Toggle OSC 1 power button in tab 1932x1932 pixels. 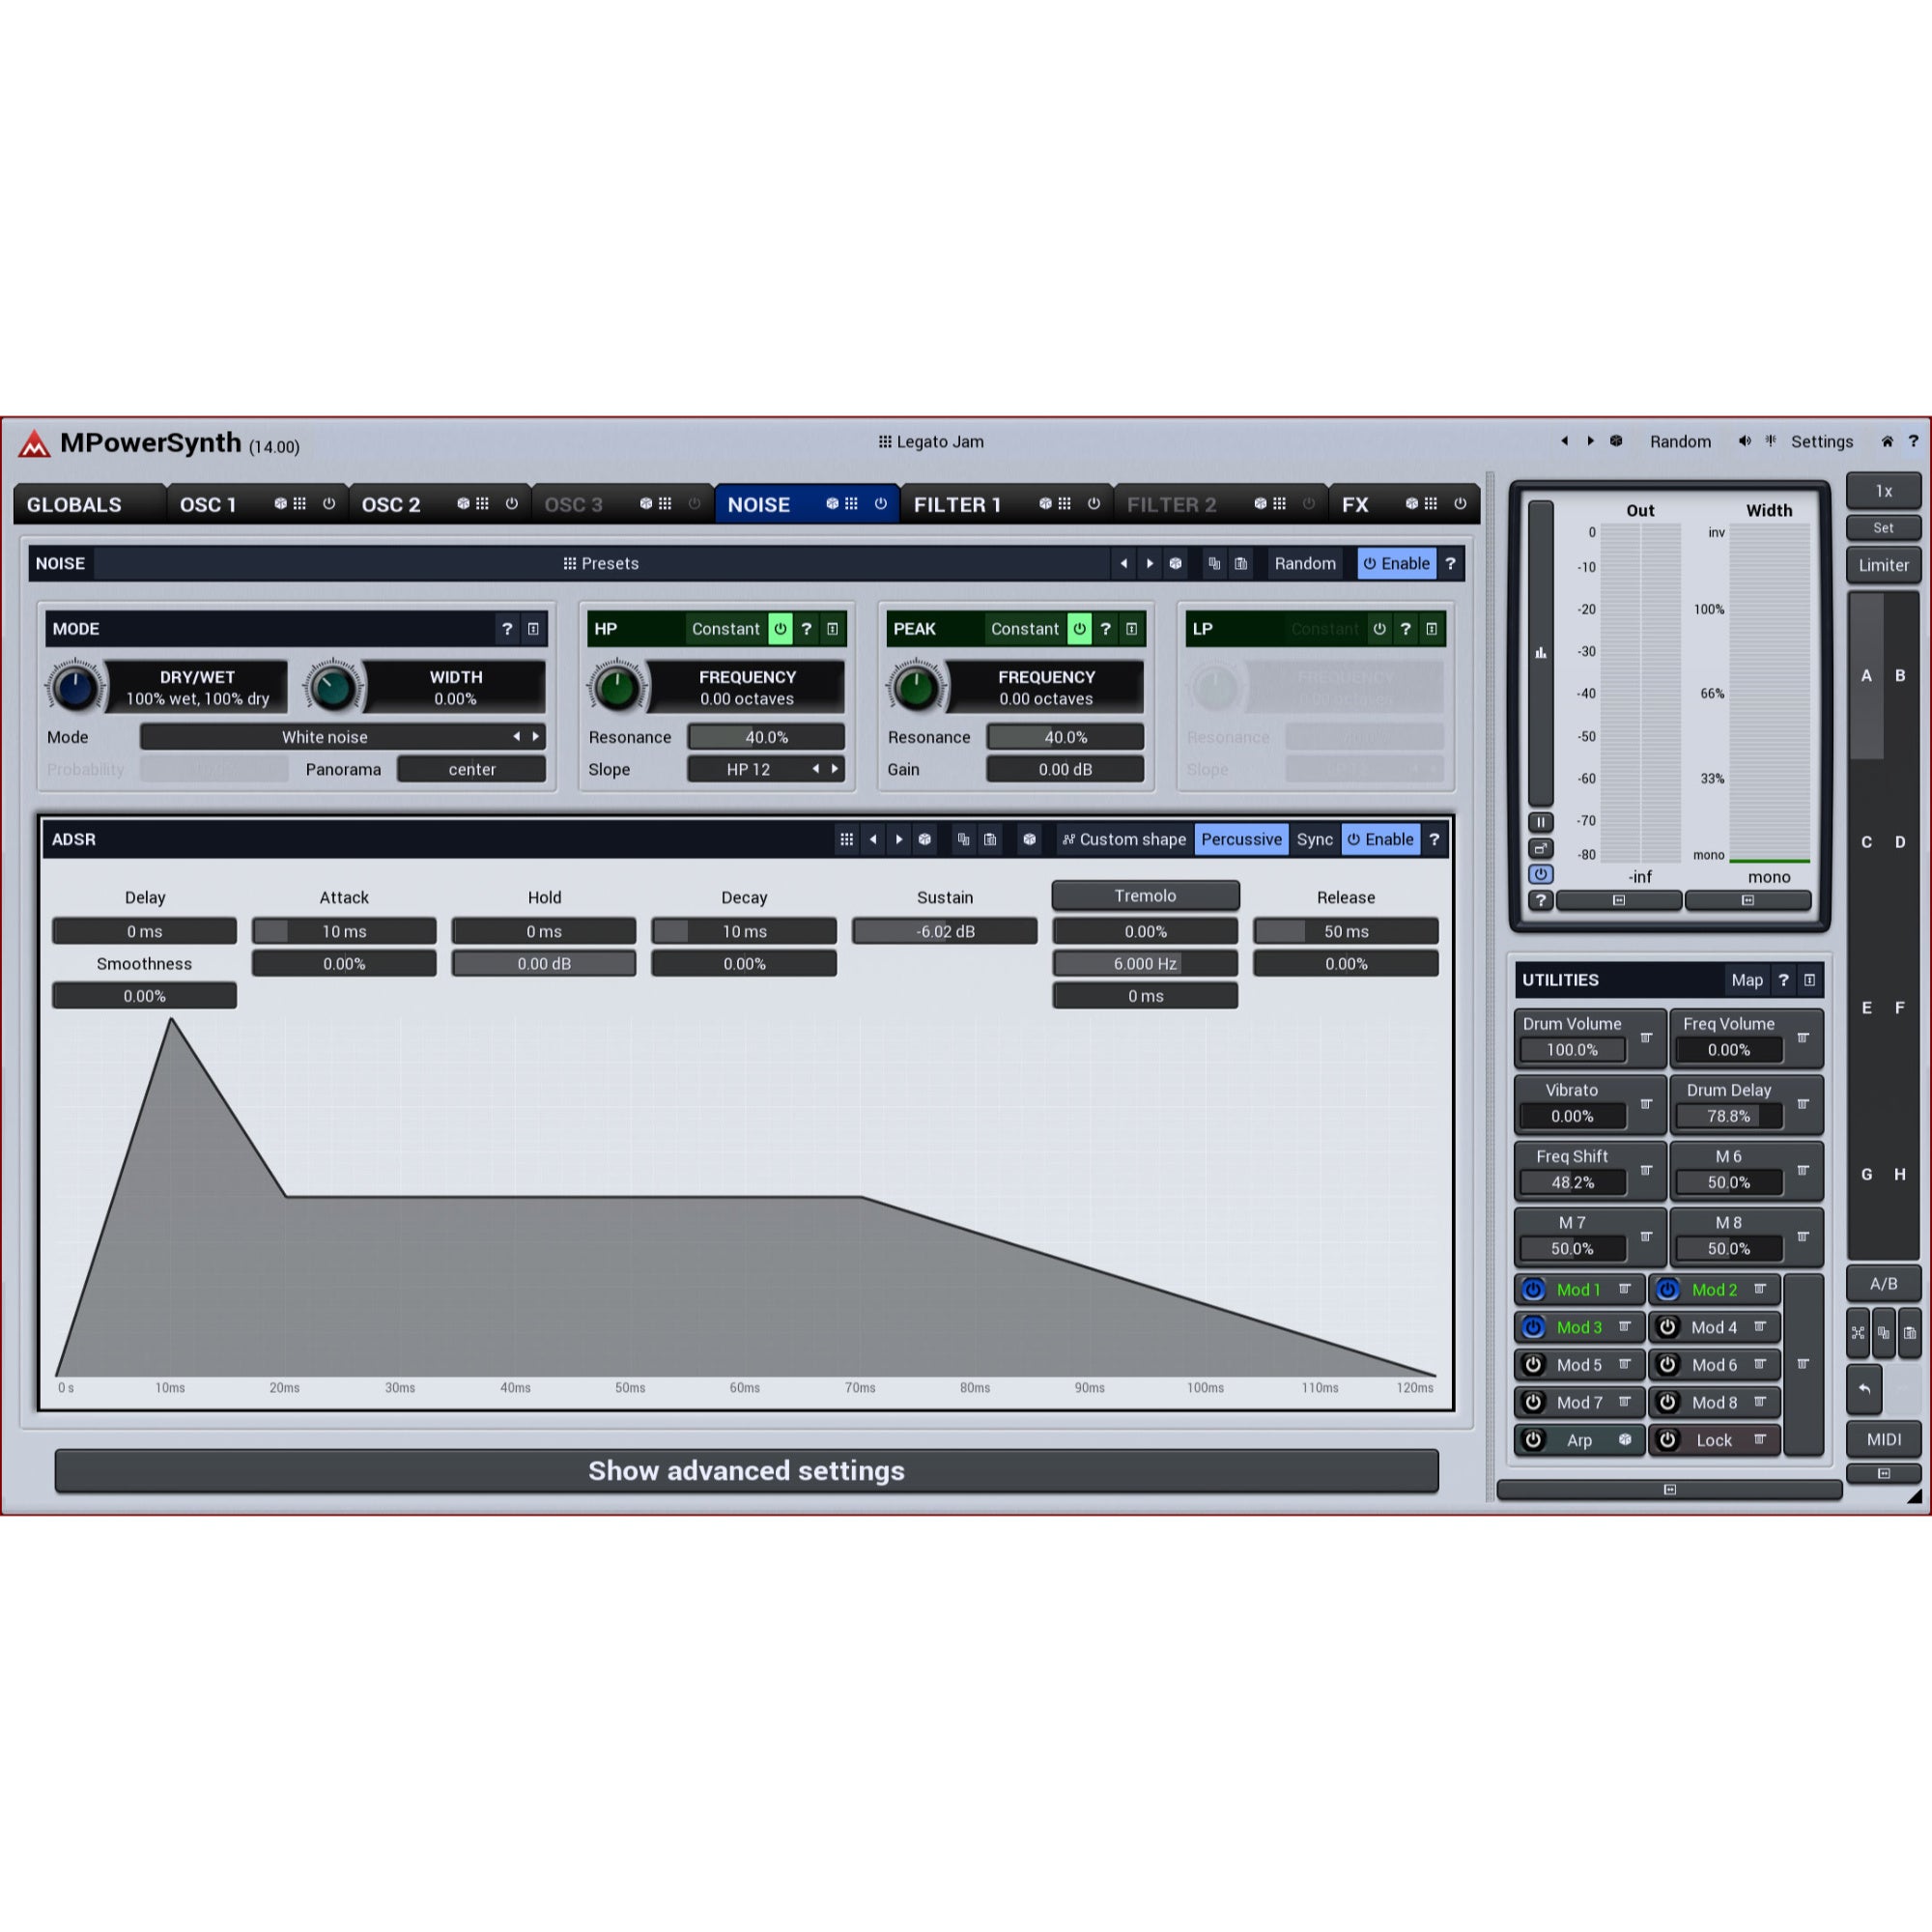[328, 504]
